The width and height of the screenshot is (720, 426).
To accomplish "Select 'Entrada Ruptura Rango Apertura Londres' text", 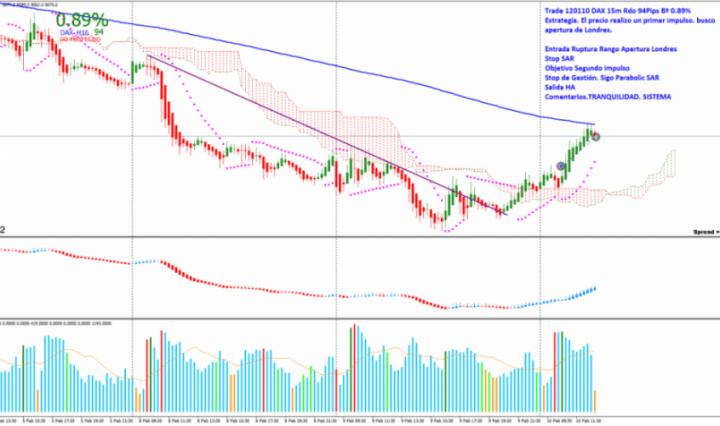I will pyautogui.click(x=610, y=49).
